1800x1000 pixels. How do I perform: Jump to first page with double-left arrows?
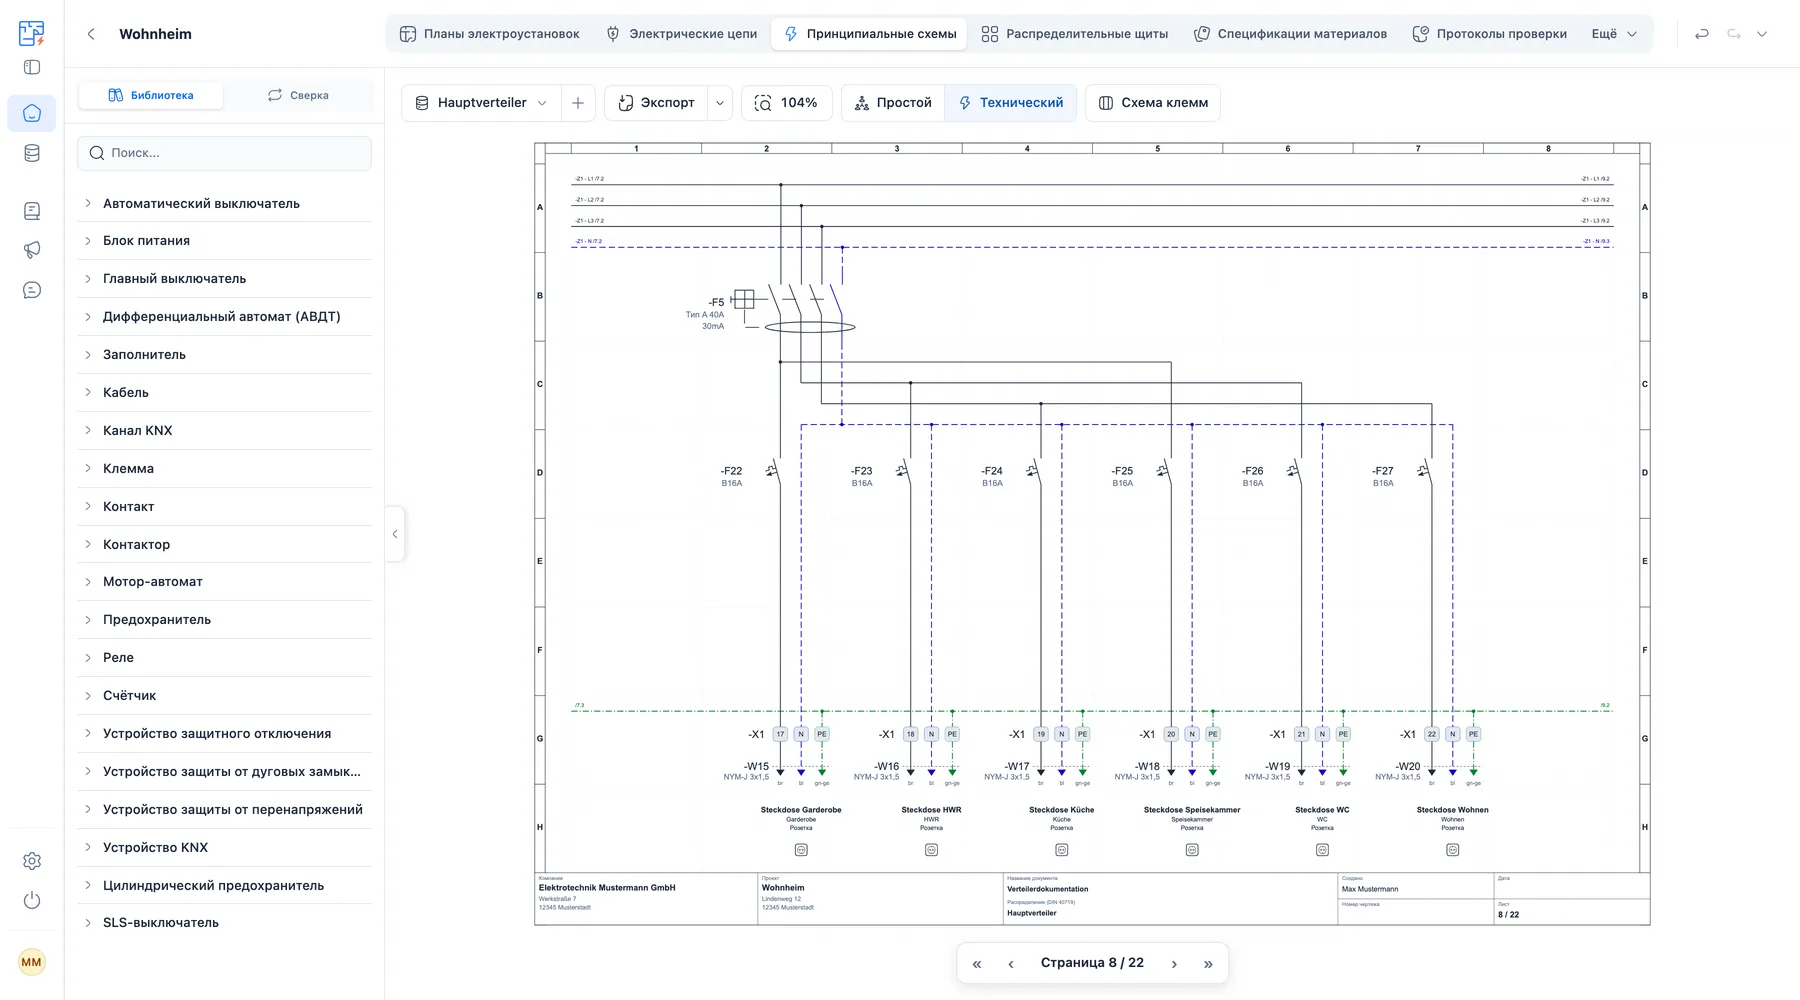tap(977, 964)
